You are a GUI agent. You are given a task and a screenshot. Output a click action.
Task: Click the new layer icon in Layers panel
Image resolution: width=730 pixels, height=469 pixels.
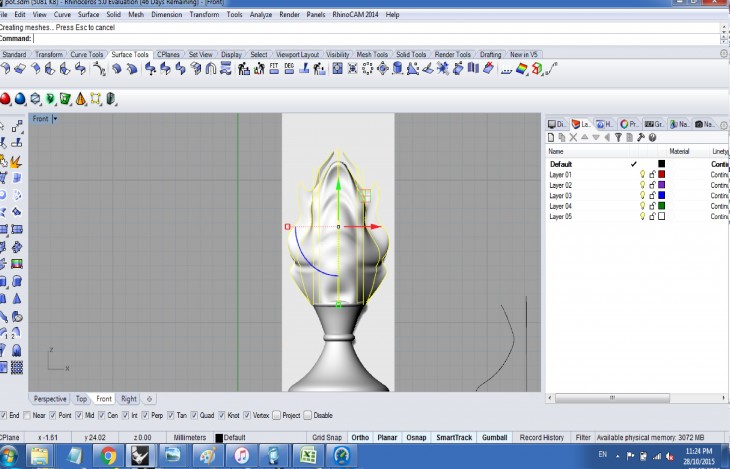[552, 137]
